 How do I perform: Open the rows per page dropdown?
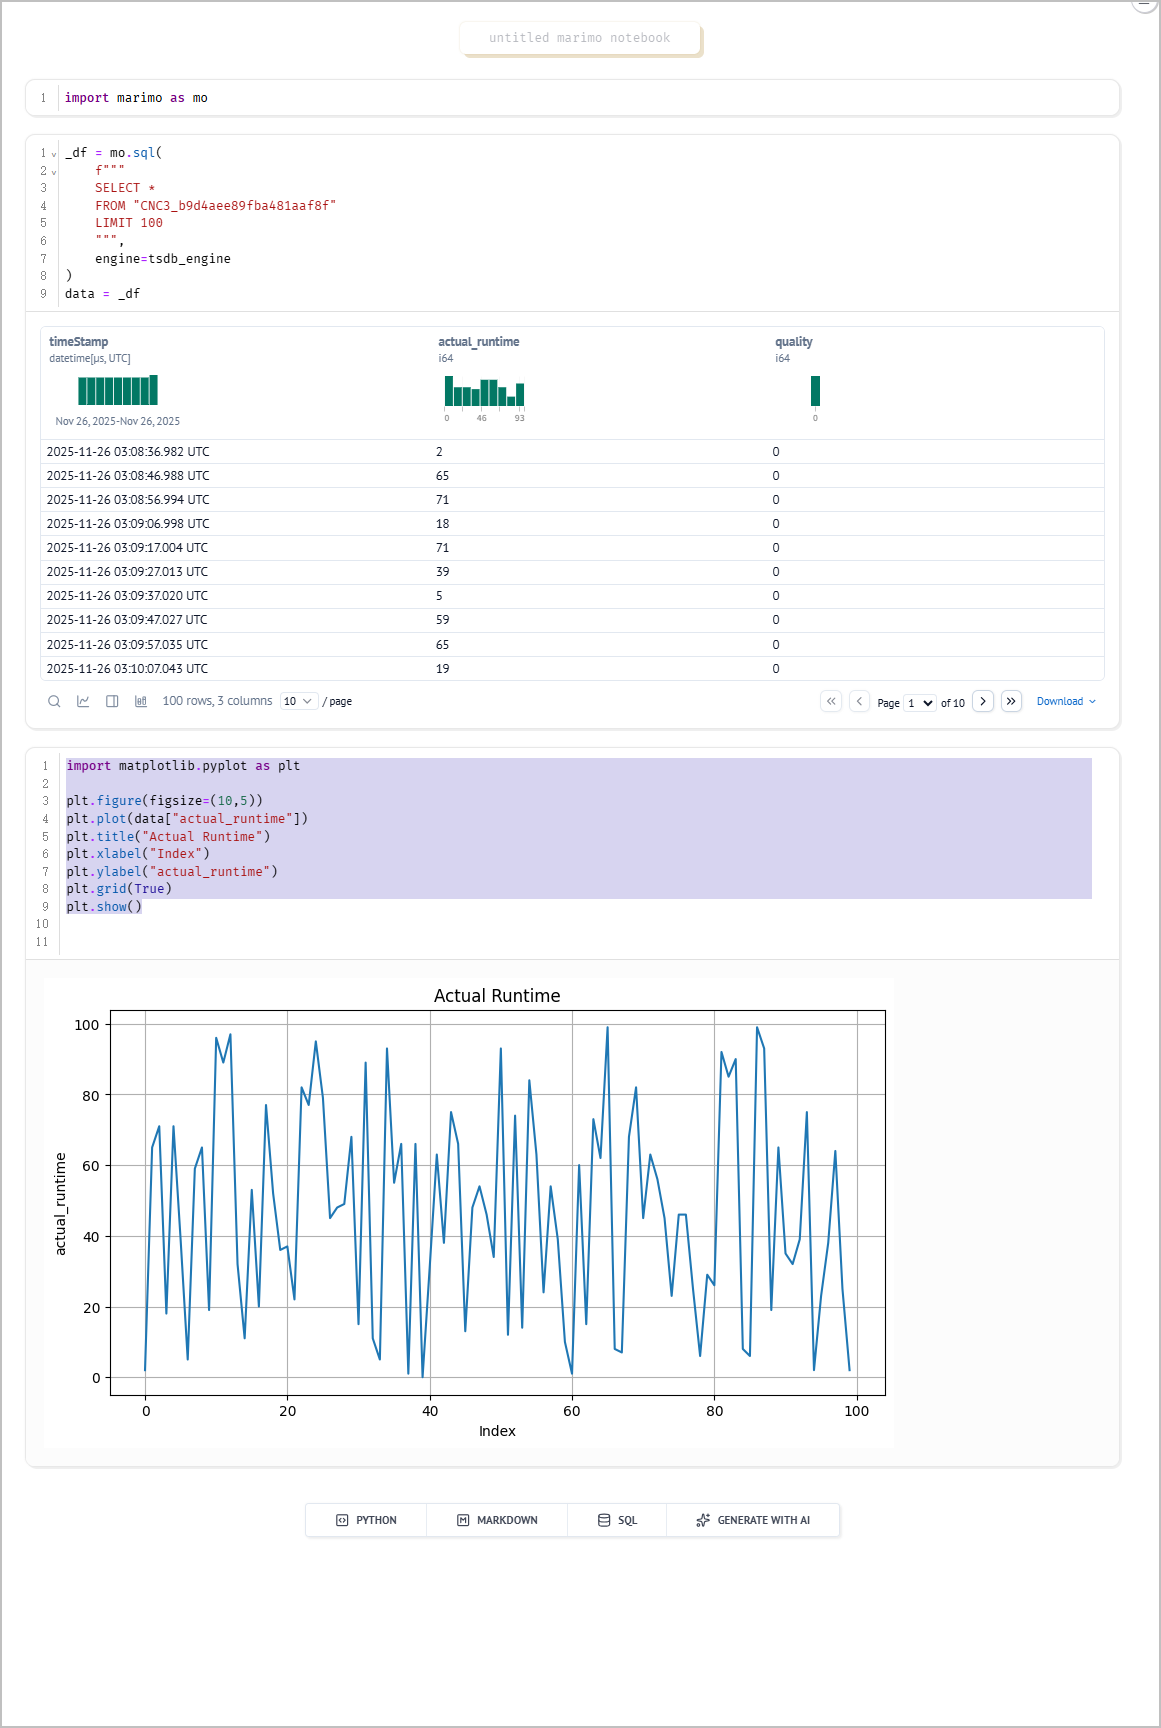pyautogui.click(x=298, y=701)
